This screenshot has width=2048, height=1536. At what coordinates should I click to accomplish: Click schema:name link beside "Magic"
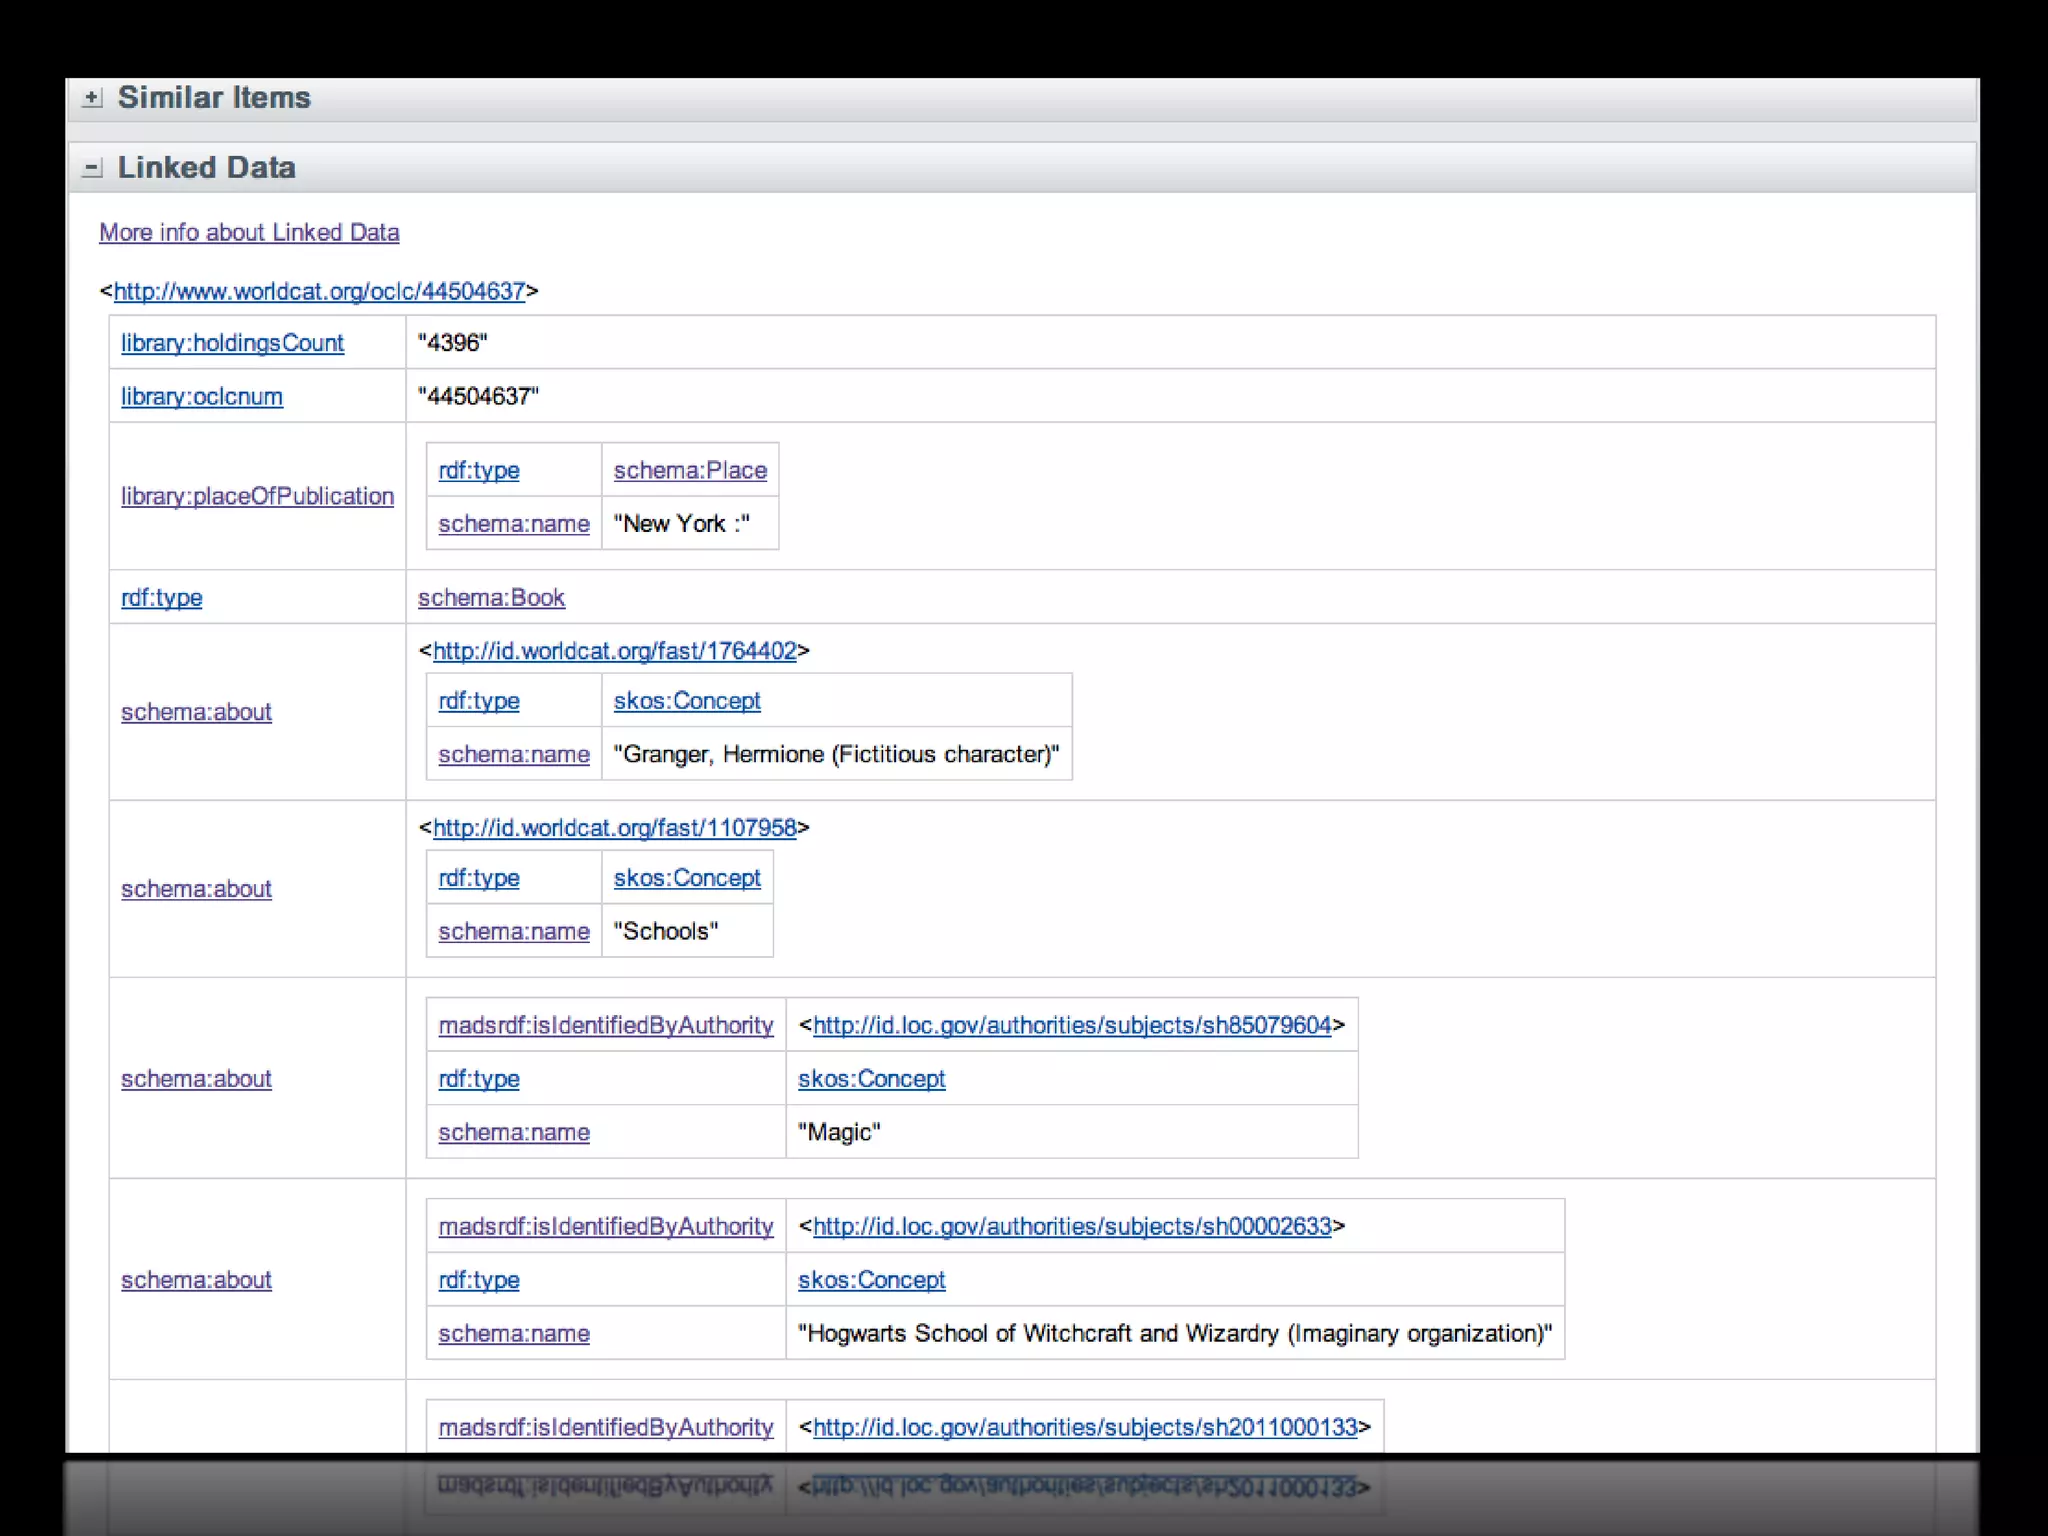(514, 1132)
